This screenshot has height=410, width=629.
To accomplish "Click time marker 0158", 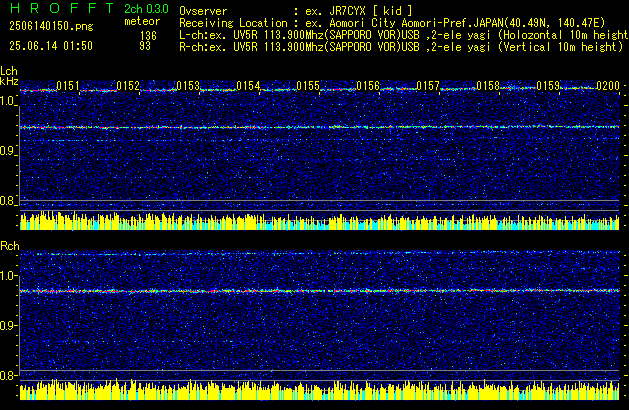I will click(488, 85).
